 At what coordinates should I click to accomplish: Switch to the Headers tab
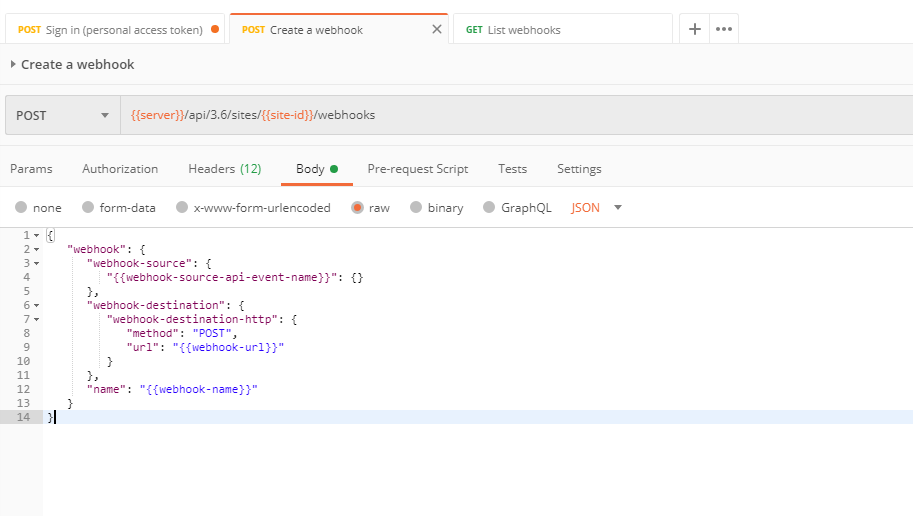[x=224, y=169]
